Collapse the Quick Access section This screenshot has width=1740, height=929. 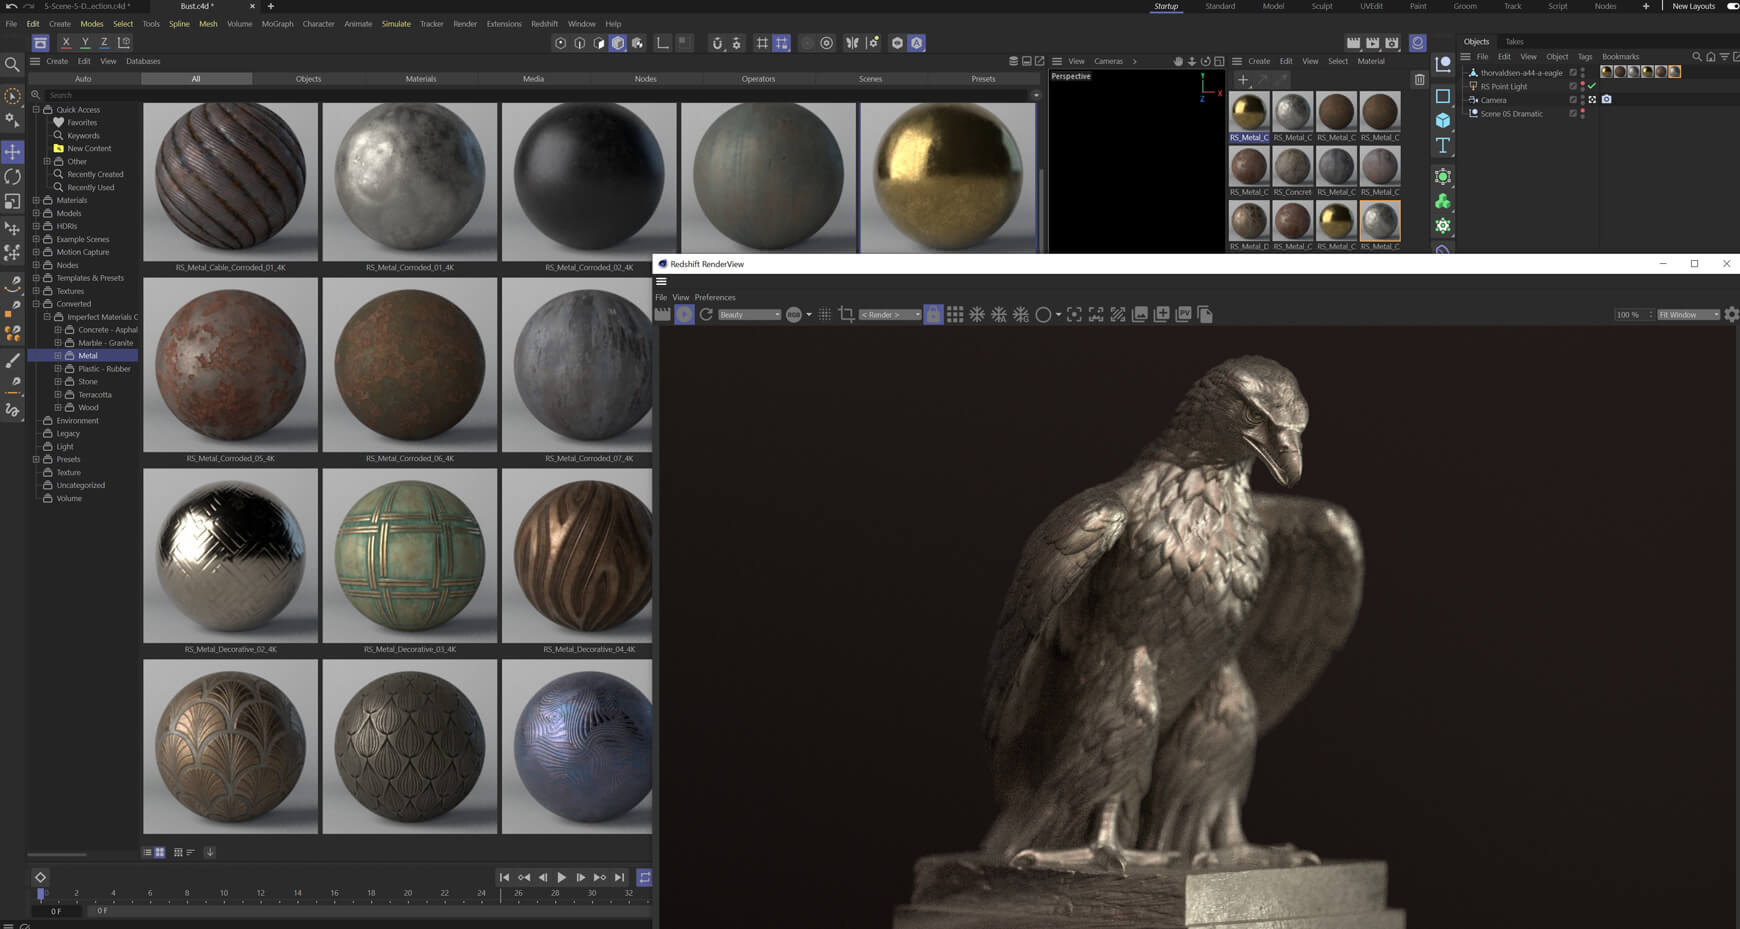36,109
